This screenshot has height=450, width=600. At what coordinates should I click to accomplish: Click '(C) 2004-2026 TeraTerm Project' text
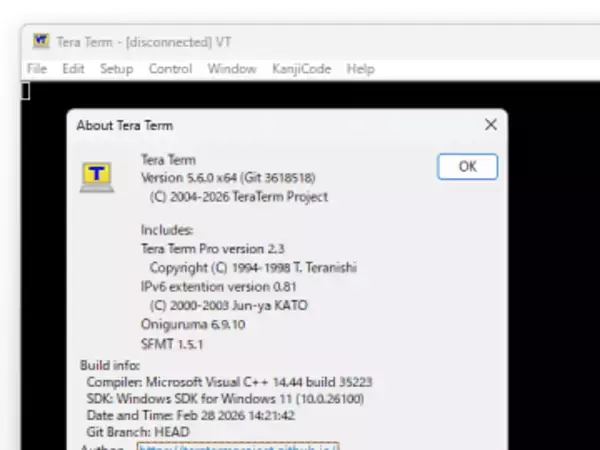(239, 197)
